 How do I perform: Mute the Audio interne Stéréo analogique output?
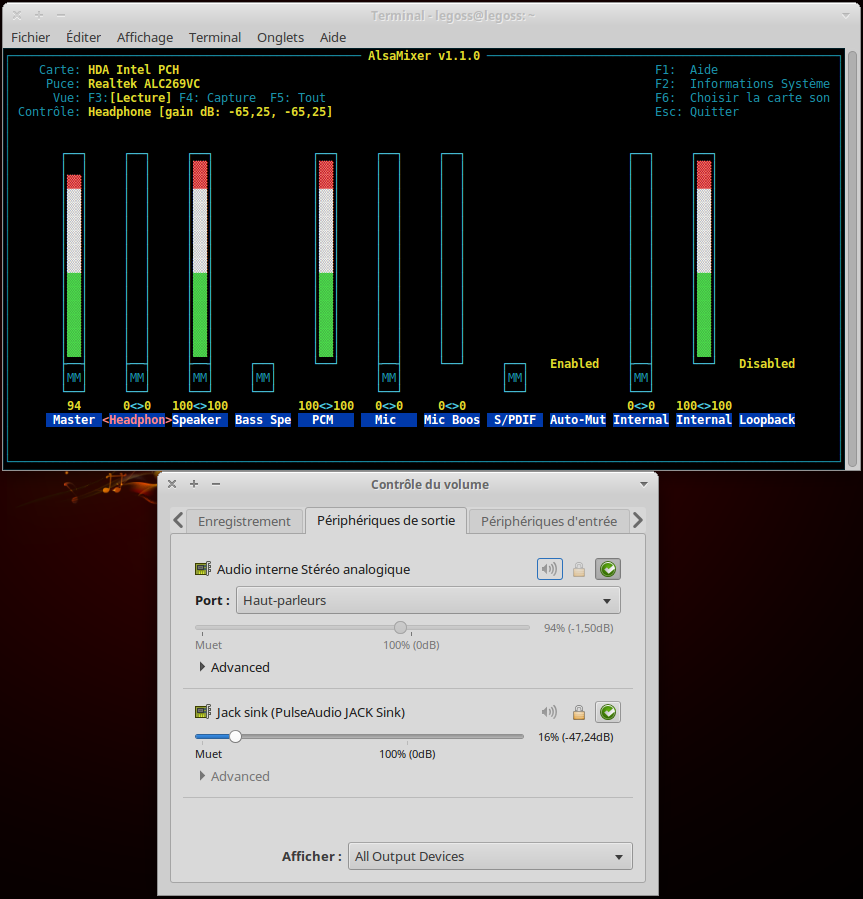pos(549,569)
